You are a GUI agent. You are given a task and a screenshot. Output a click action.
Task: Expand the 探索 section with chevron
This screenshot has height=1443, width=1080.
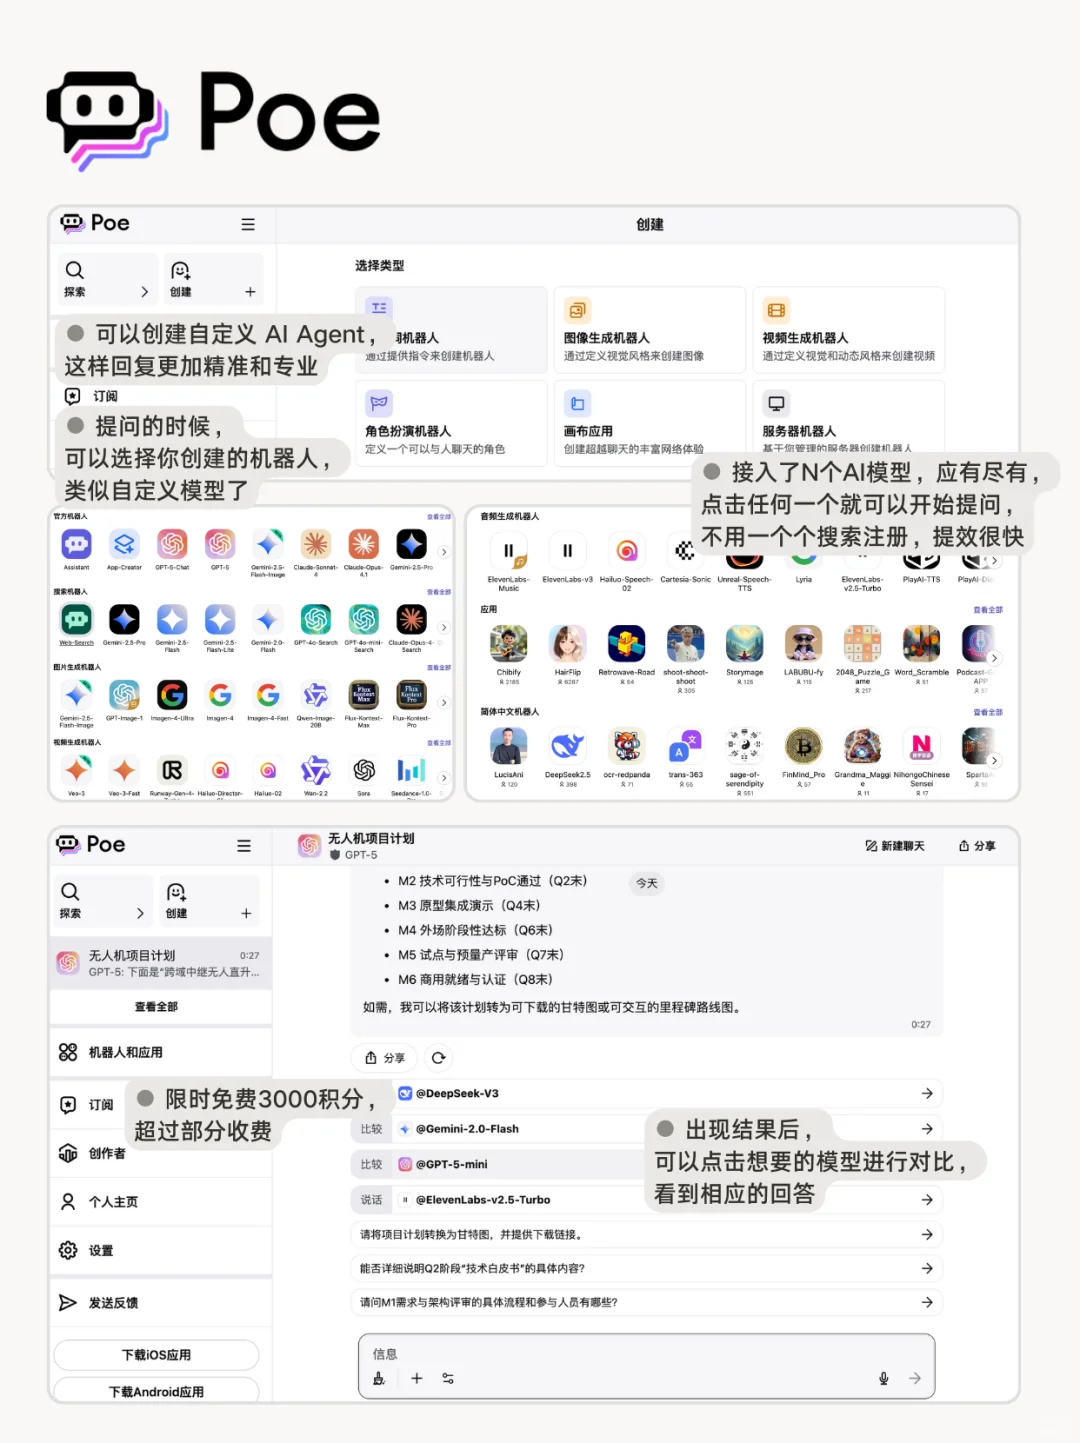point(142,912)
